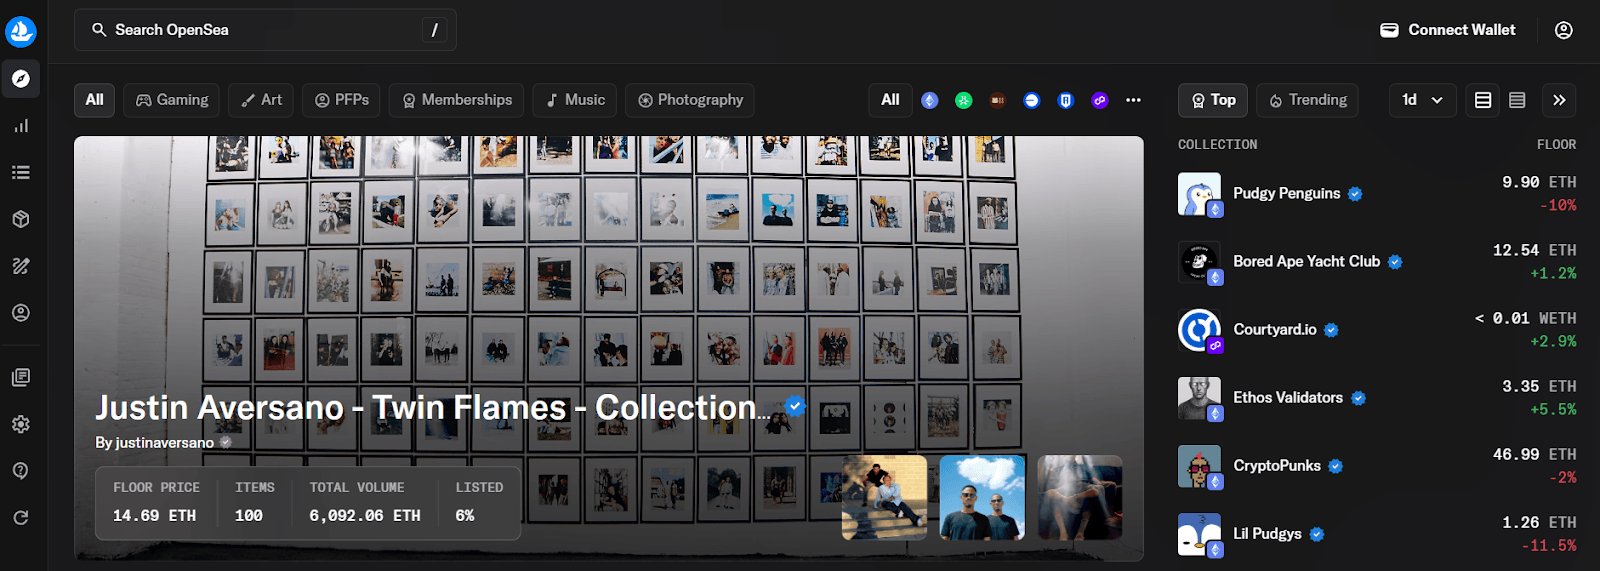Image resolution: width=1600 pixels, height=571 pixels.
Task: Open the two men blue sky thumbnail
Action: pyautogui.click(x=982, y=498)
